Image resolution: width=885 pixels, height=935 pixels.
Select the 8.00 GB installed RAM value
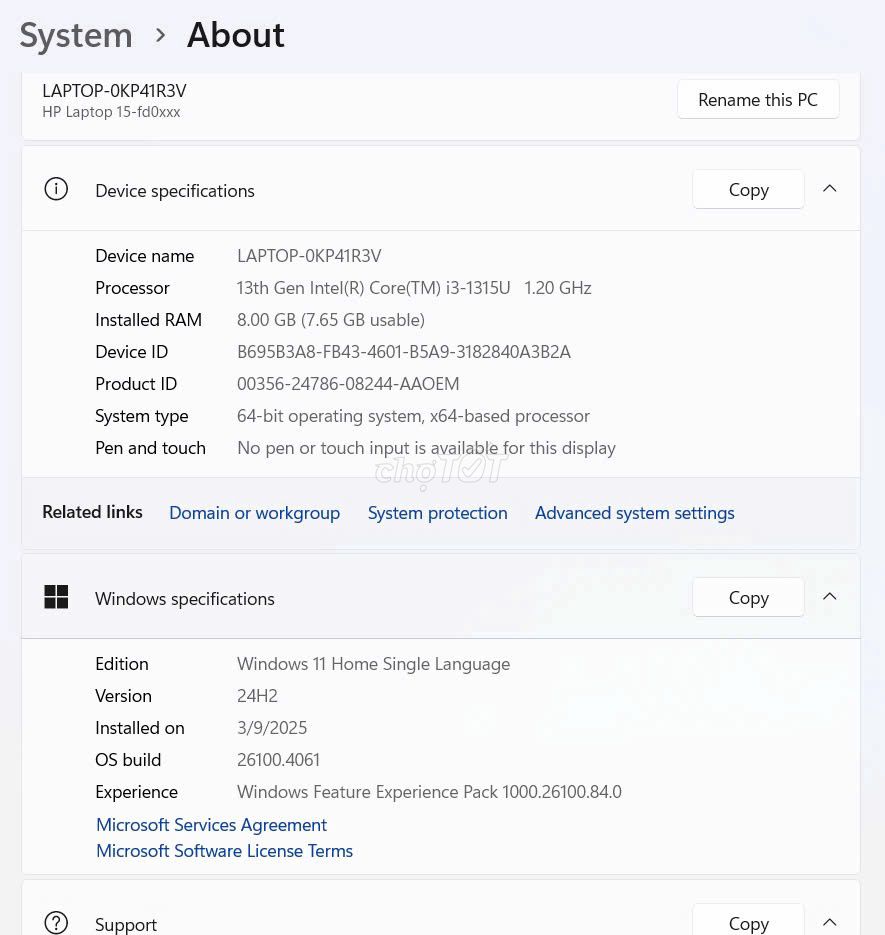[331, 320]
